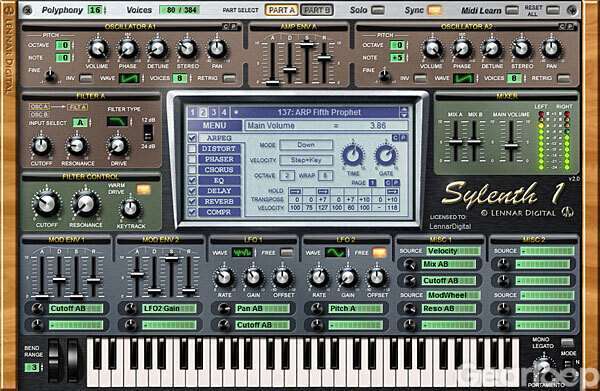Open the Misc 1 Velocity source dropdown
The width and height of the screenshot is (600, 391).
tap(453, 251)
